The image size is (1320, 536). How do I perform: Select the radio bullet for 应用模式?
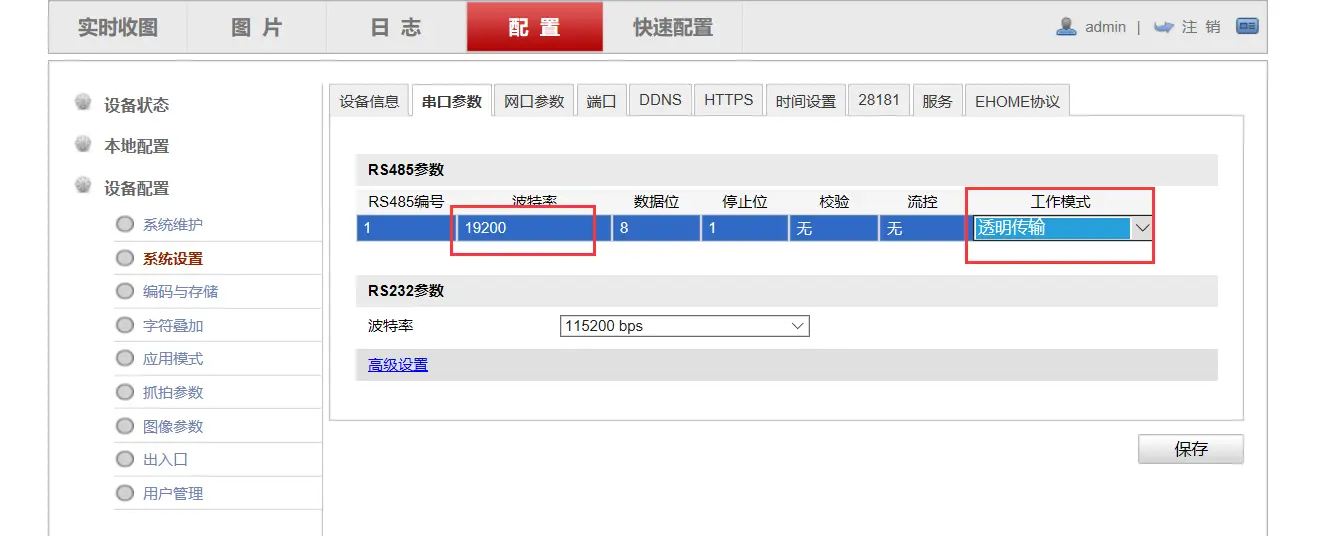click(125, 358)
